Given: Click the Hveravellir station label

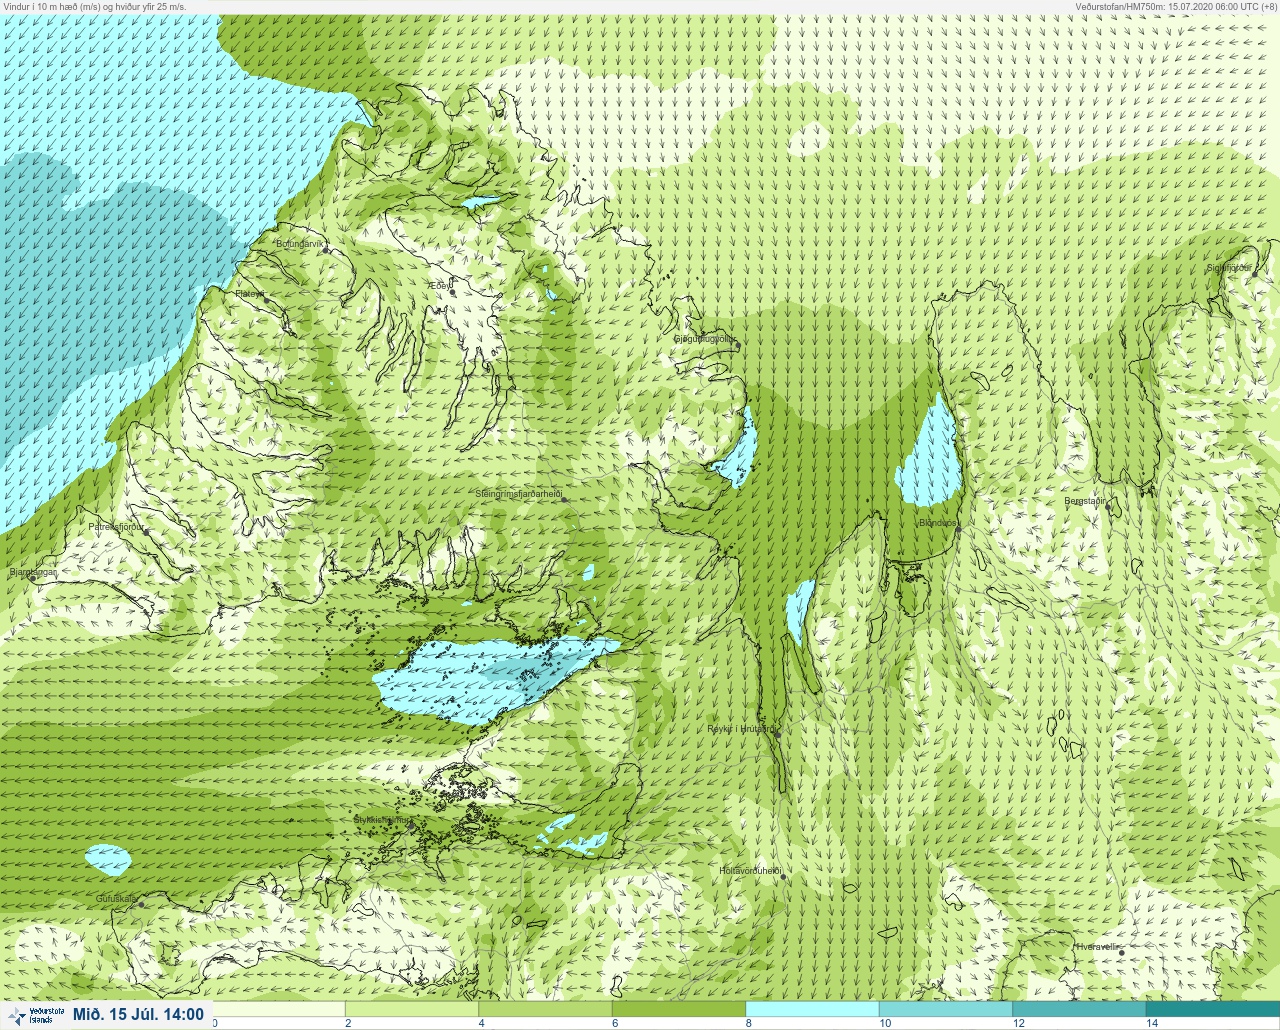Looking at the screenshot, I should 1095,946.
